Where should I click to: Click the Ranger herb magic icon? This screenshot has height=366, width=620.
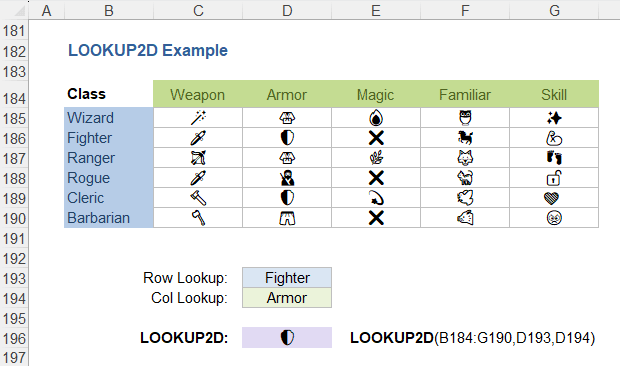click(x=376, y=158)
